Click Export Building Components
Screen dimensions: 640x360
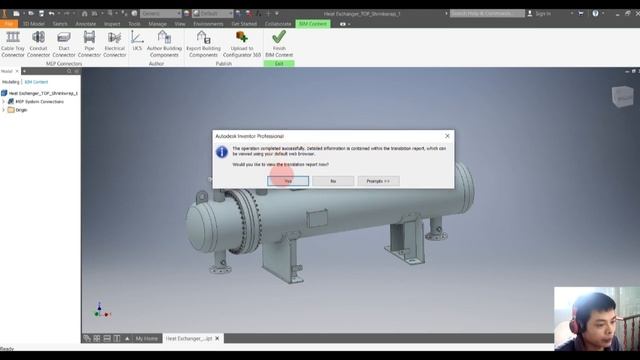click(203, 44)
